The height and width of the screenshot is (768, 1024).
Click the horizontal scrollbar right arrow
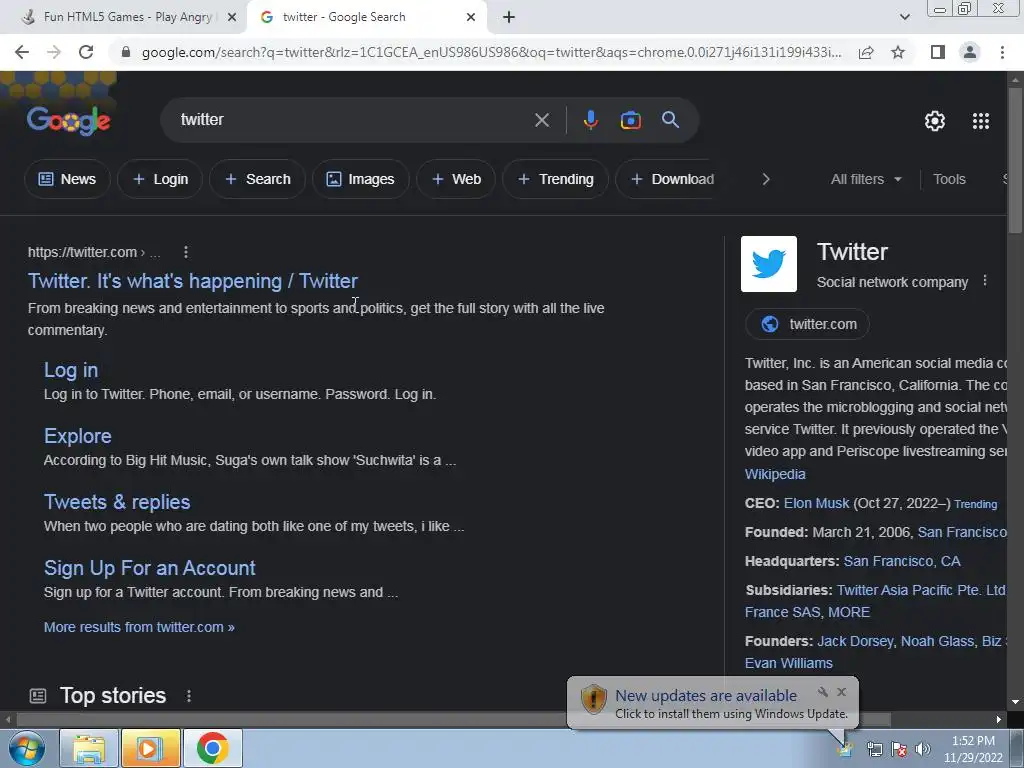pyautogui.click(x=999, y=720)
